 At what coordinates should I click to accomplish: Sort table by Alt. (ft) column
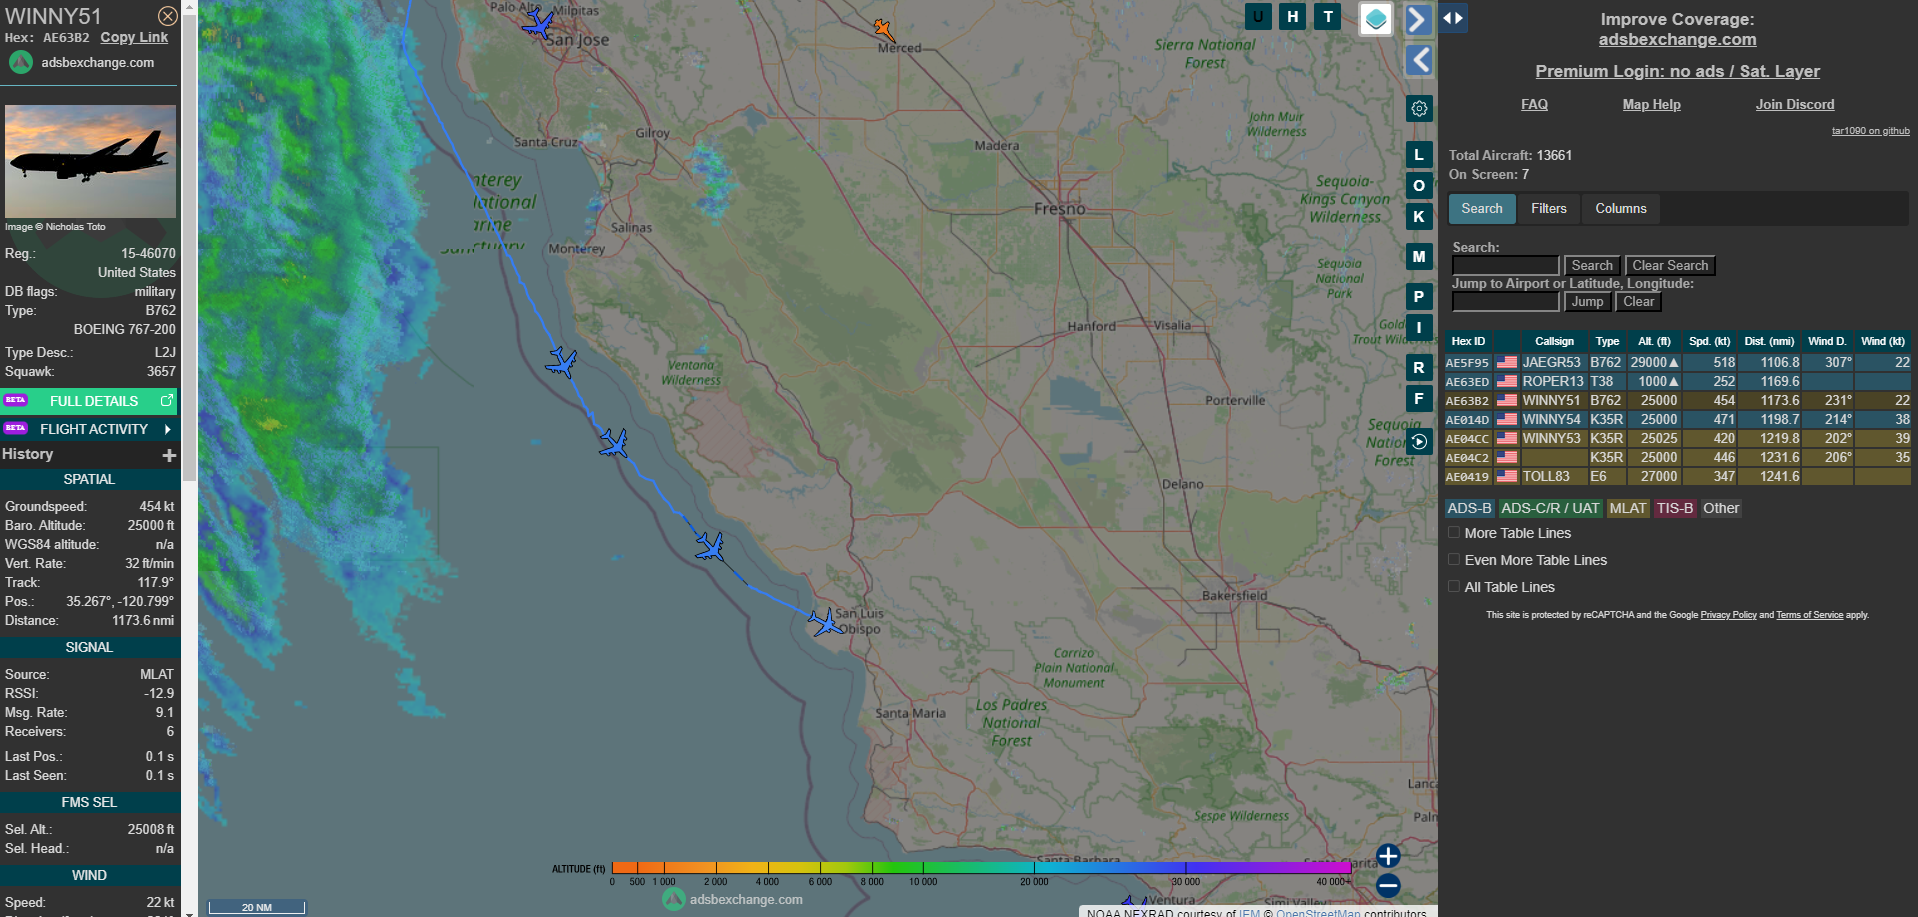tap(1654, 341)
